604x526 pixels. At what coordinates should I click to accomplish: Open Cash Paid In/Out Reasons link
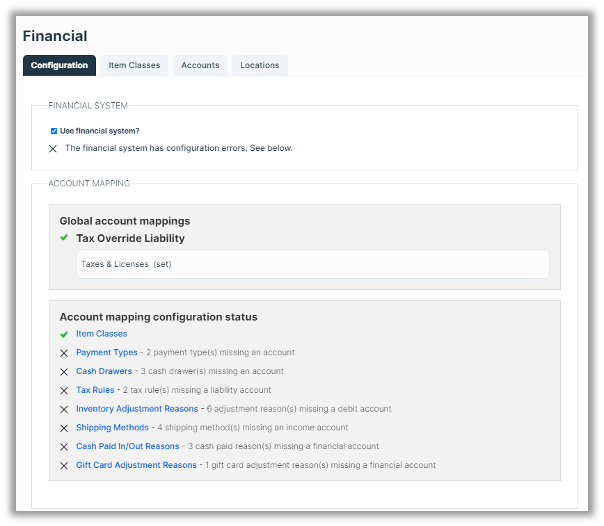pos(127,446)
